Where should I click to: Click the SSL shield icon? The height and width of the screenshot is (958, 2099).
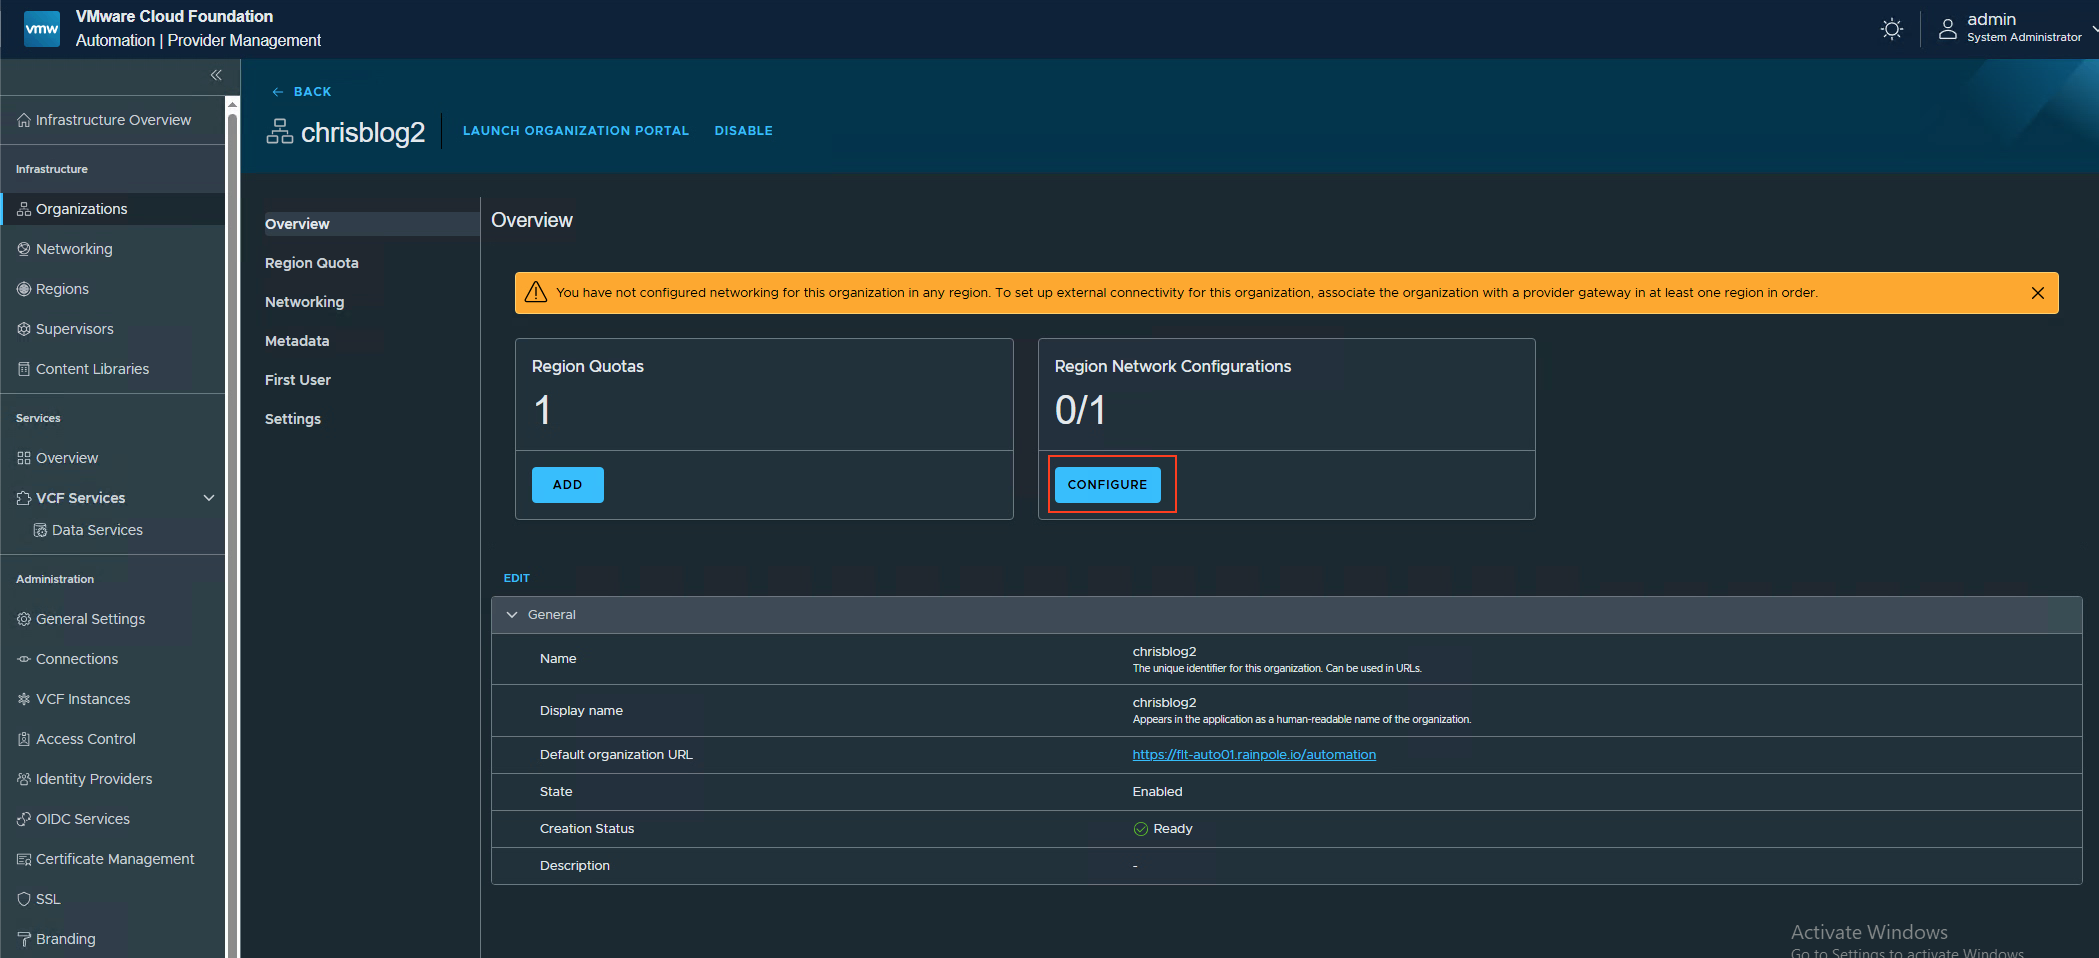click(x=24, y=899)
